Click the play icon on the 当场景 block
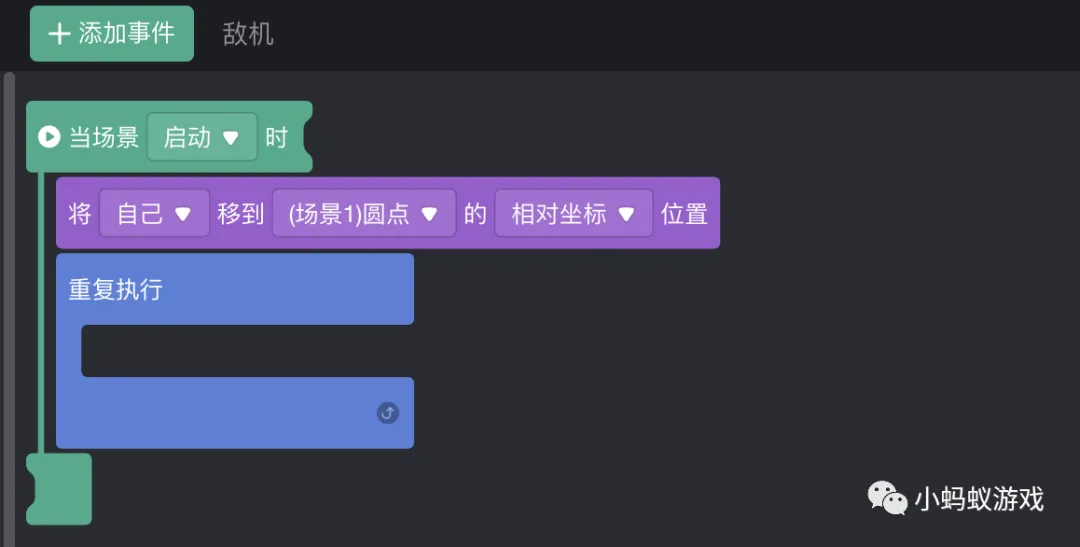1080x547 pixels. click(x=49, y=136)
